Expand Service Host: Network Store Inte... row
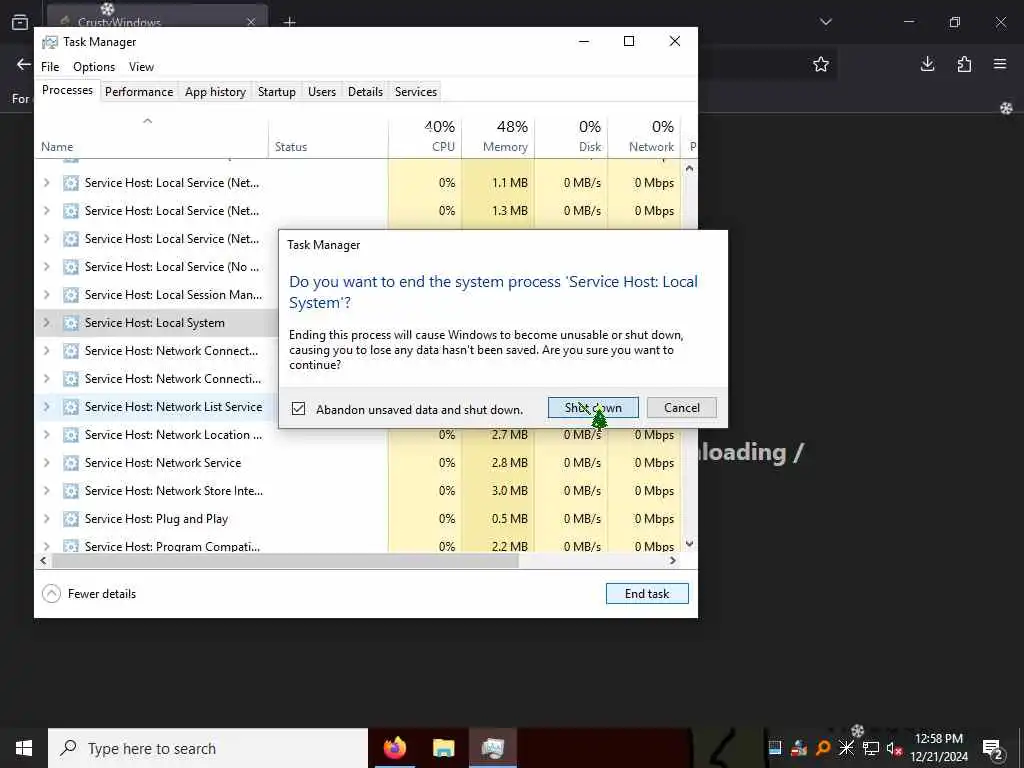Viewport: 1024px width, 768px height. (x=46, y=491)
